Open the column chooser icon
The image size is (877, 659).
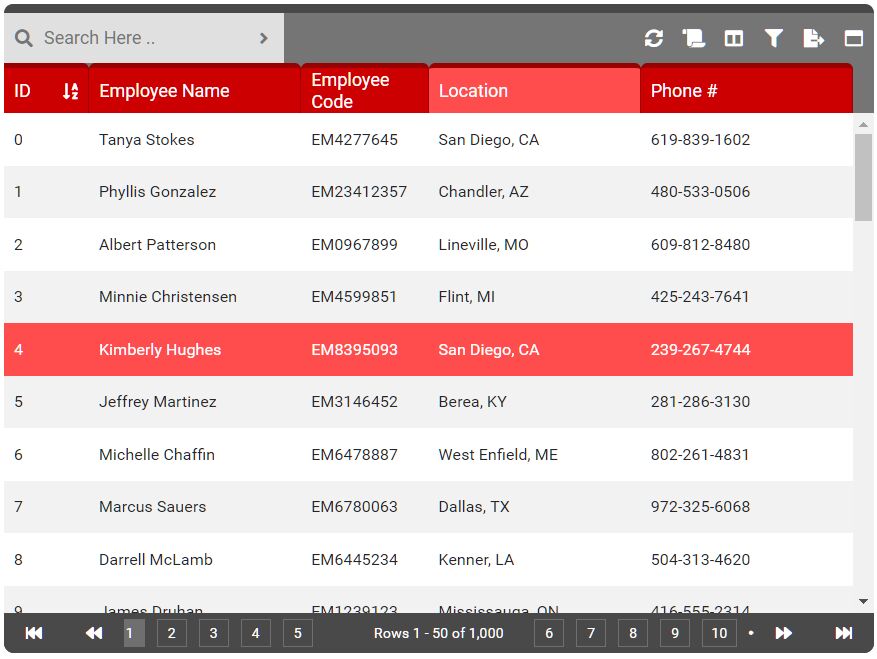tap(734, 38)
